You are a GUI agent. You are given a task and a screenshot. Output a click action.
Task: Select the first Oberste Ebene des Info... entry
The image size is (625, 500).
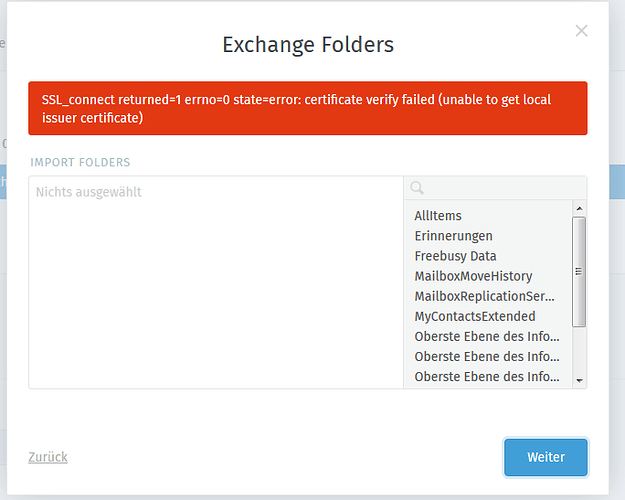click(x=487, y=337)
